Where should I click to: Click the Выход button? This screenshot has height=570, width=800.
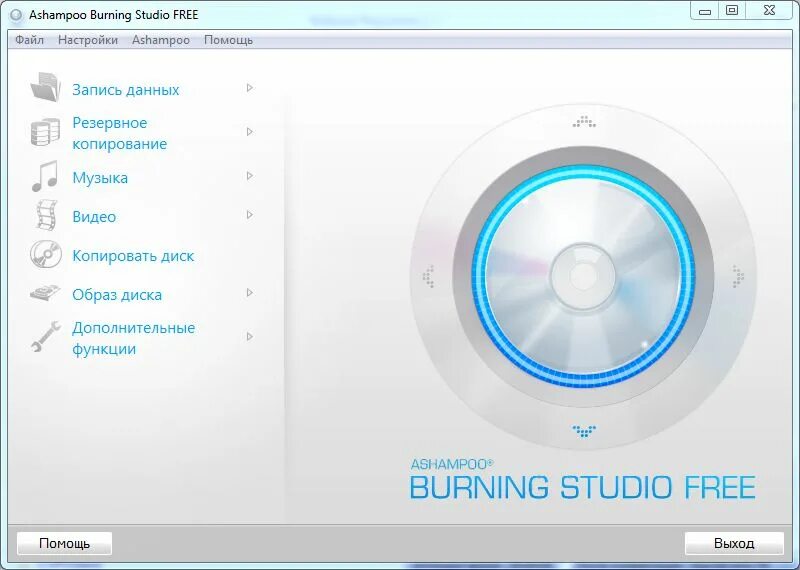(x=734, y=543)
